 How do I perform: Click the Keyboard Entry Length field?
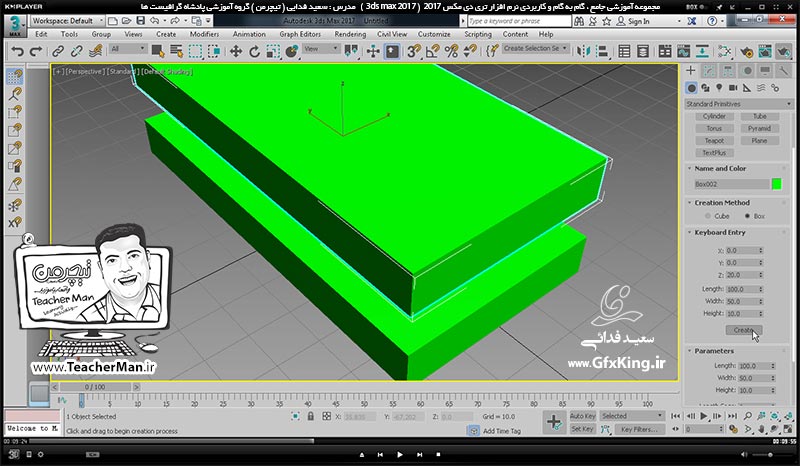point(744,289)
